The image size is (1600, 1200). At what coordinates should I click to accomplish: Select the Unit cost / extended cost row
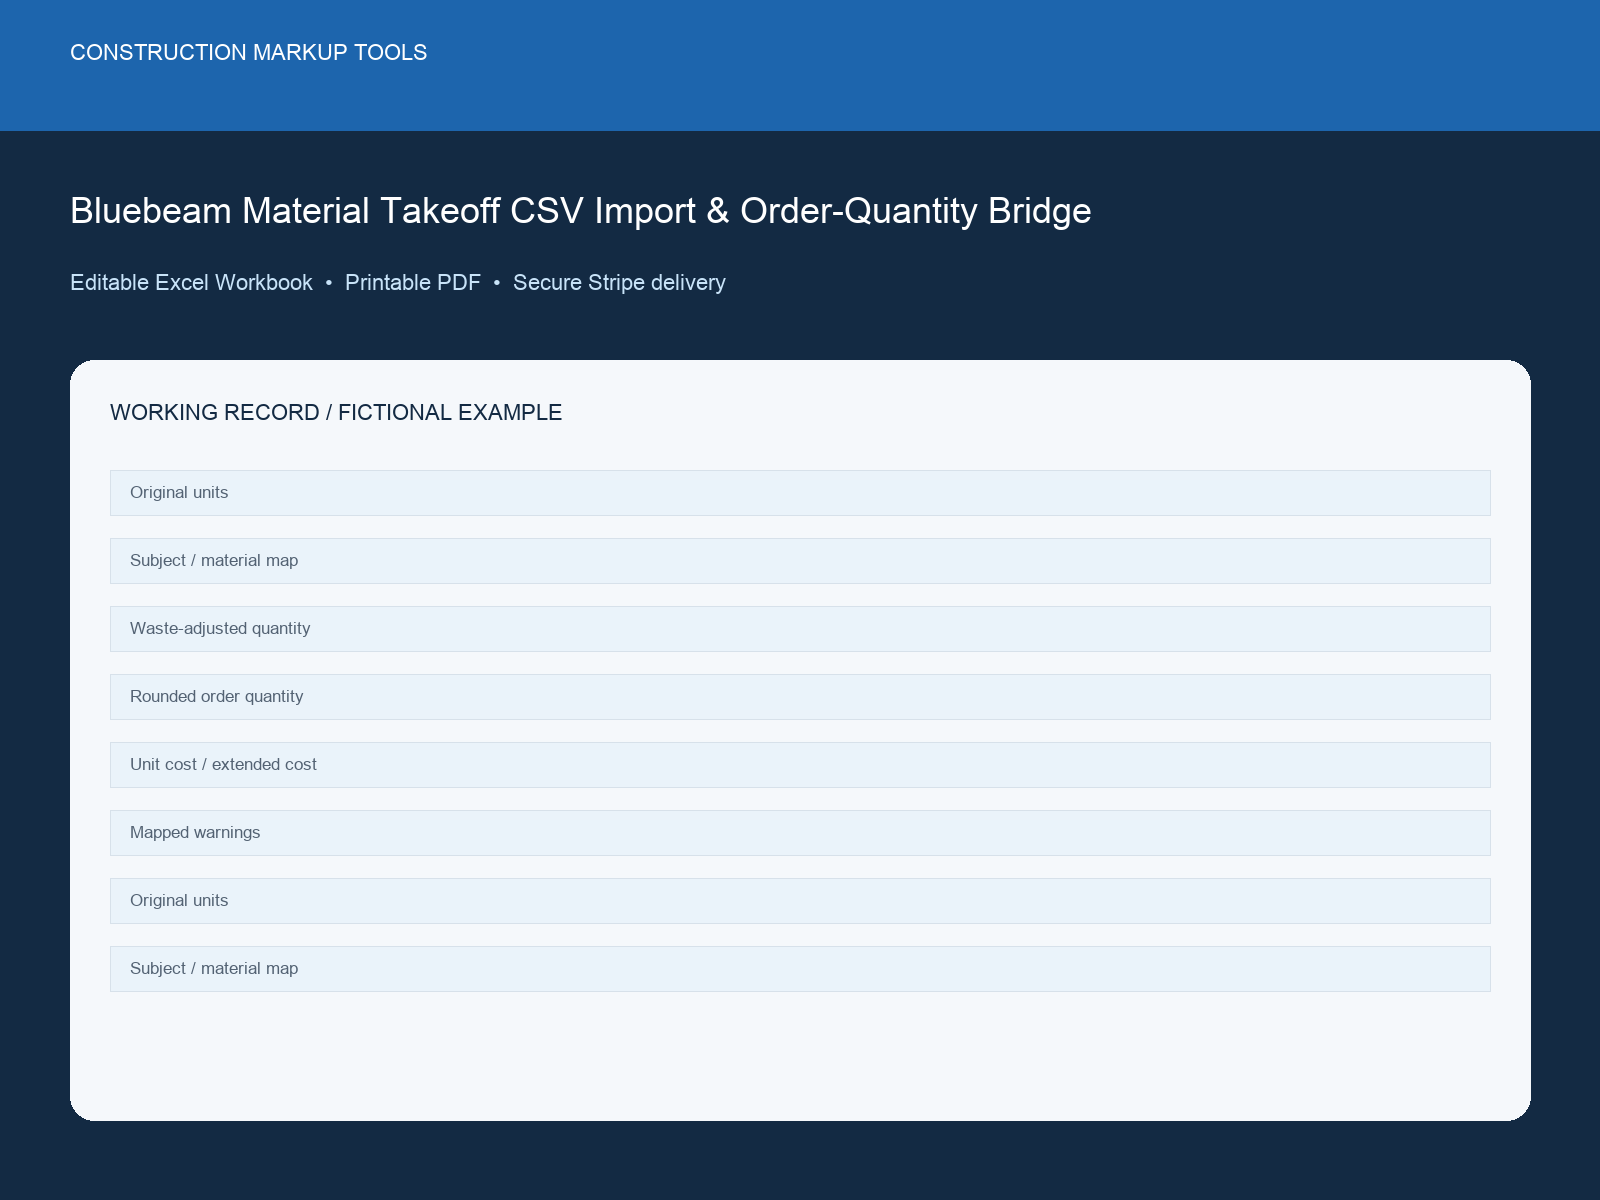click(800, 765)
